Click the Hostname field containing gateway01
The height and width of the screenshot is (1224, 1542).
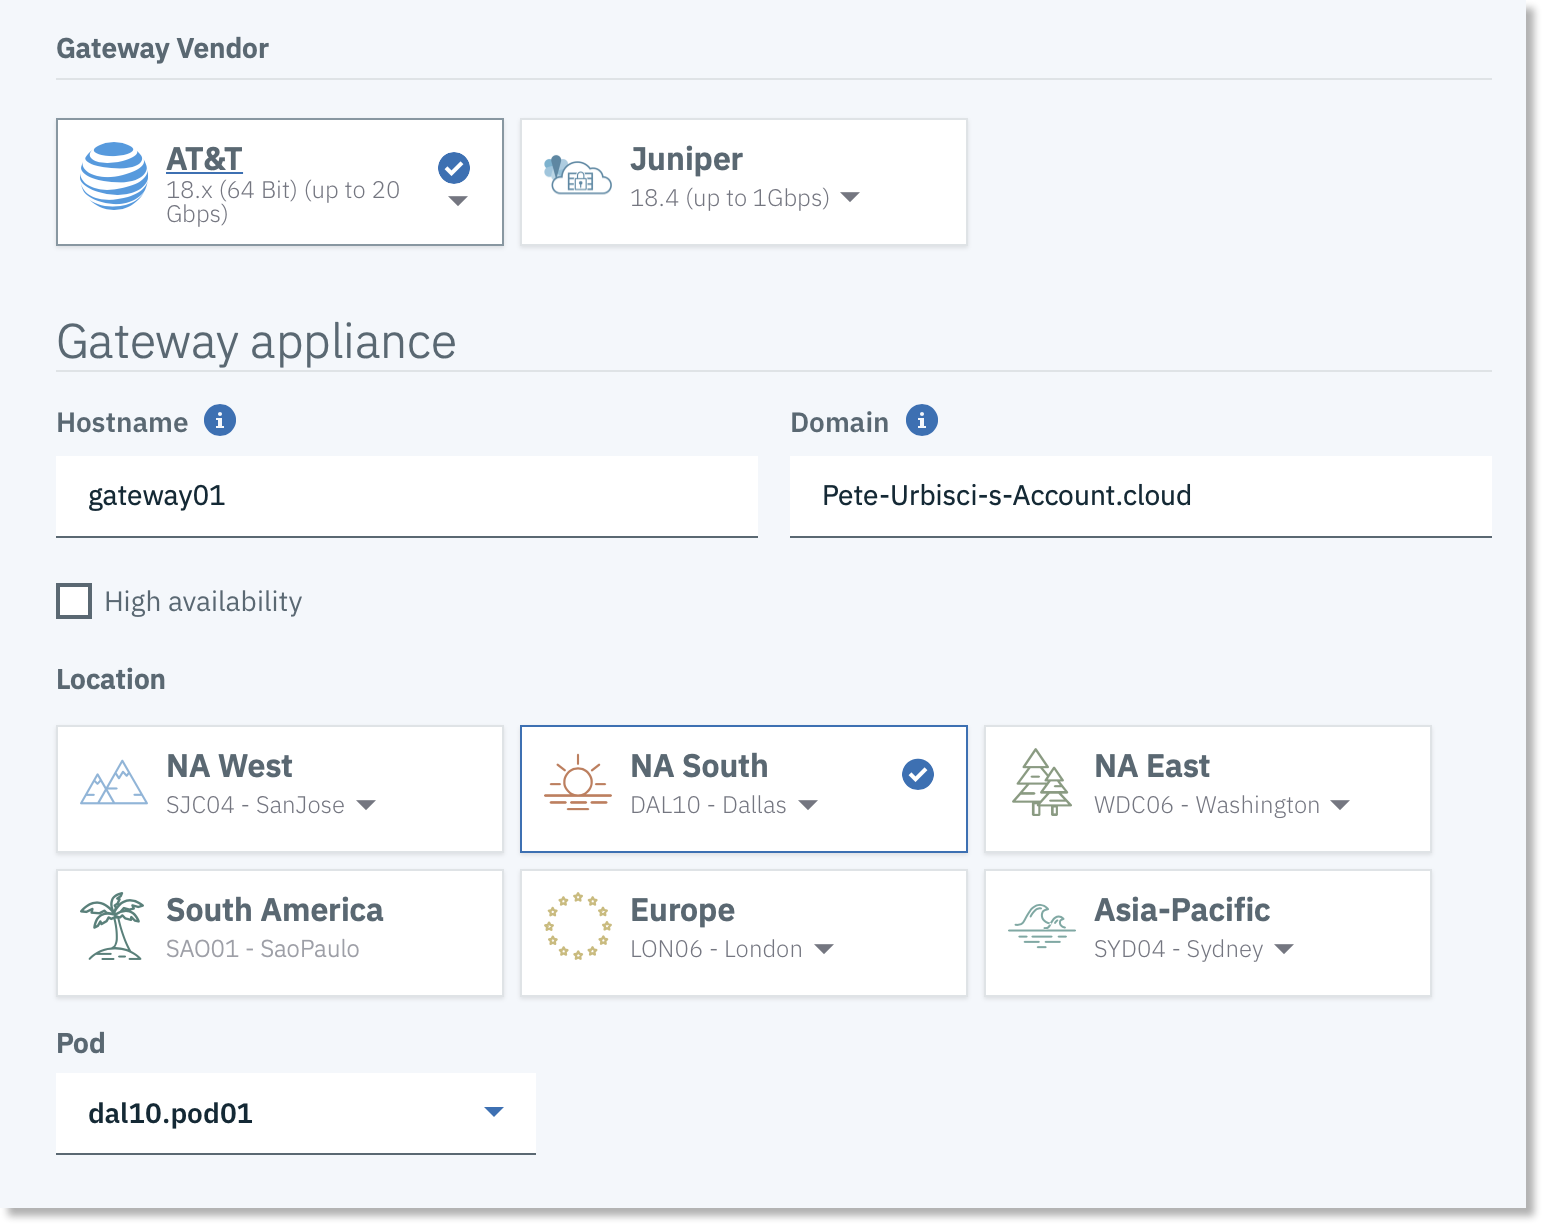pos(407,497)
